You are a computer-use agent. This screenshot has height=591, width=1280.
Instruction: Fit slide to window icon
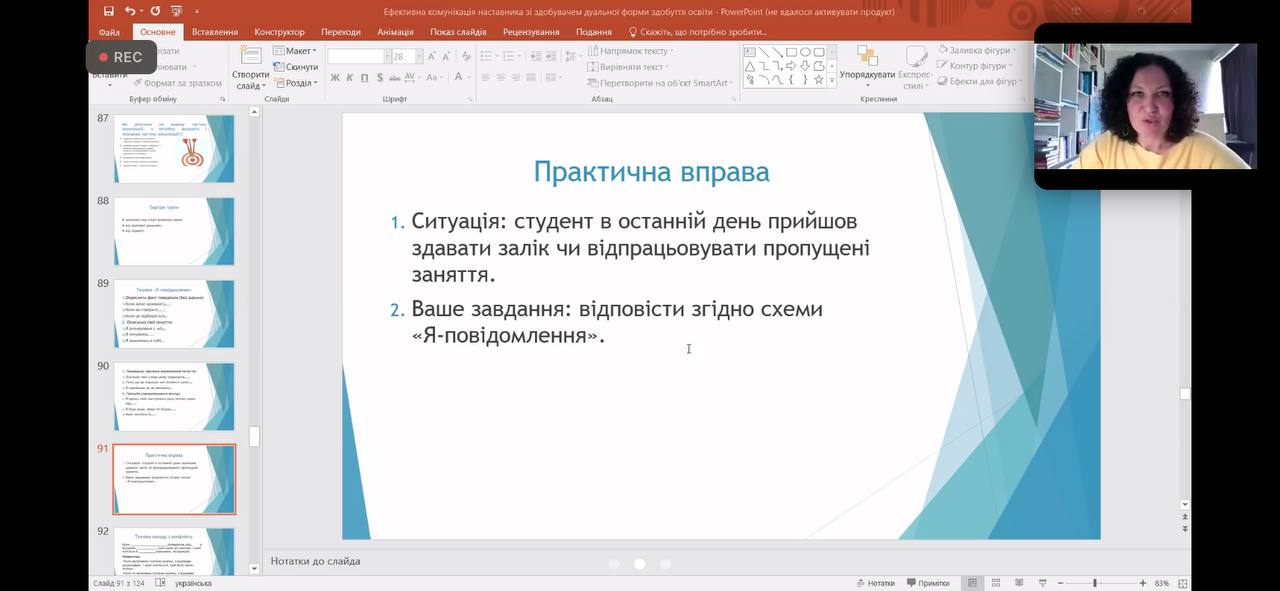coord(1183,583)
